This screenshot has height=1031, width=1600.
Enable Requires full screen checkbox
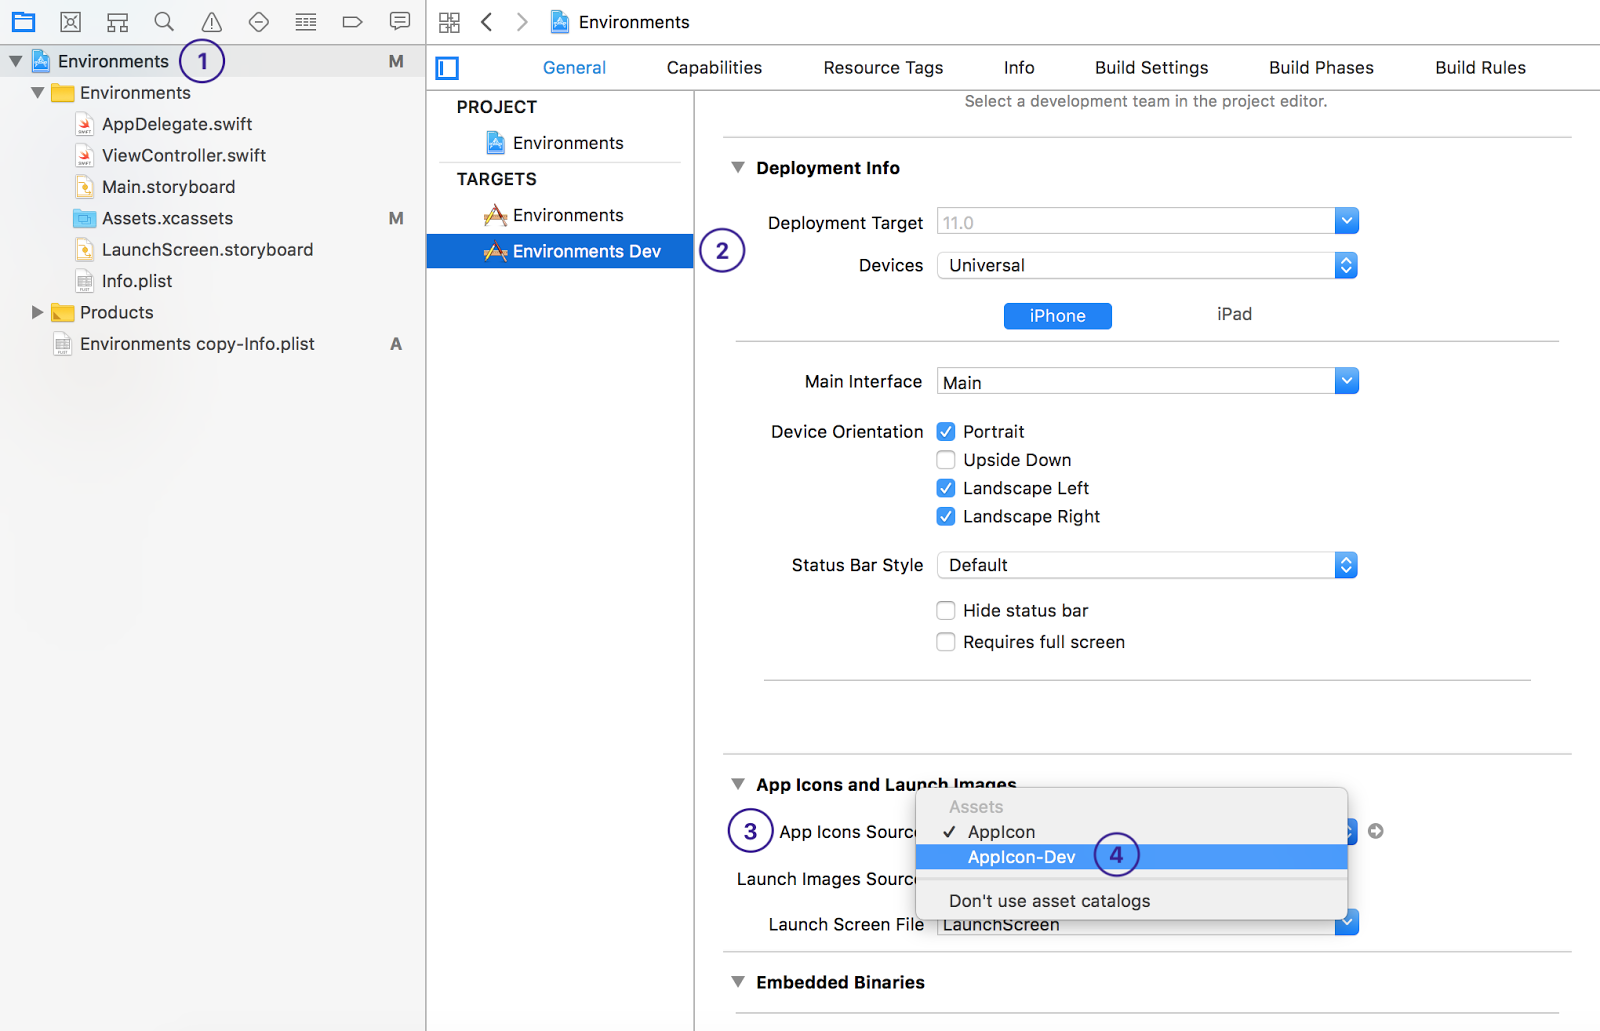coord(946,642)
